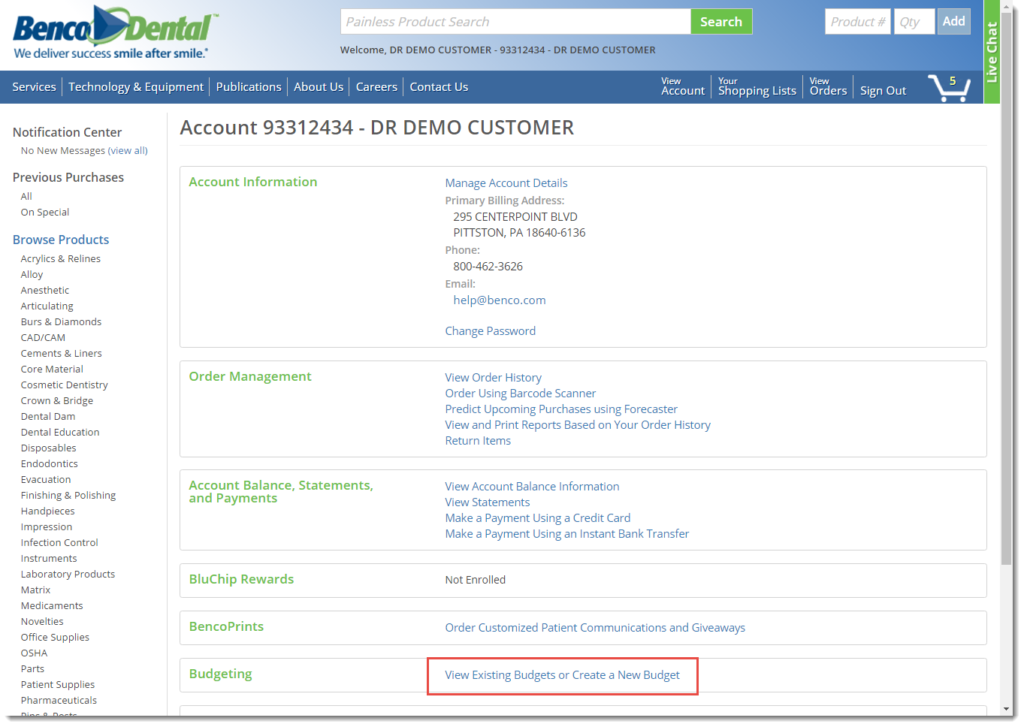The height and width of the screenshot is (727, 1024).
Task: Go to View Account
Action: 682,87
